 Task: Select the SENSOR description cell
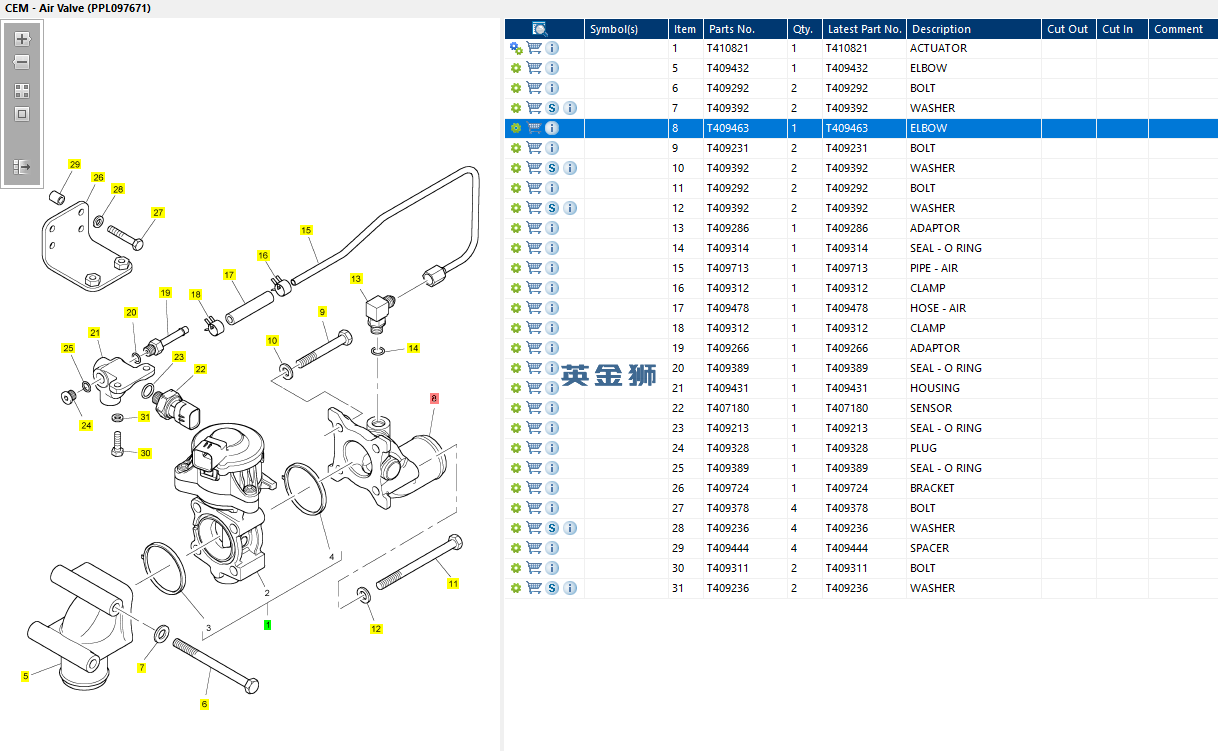click(x=975, y=408)
